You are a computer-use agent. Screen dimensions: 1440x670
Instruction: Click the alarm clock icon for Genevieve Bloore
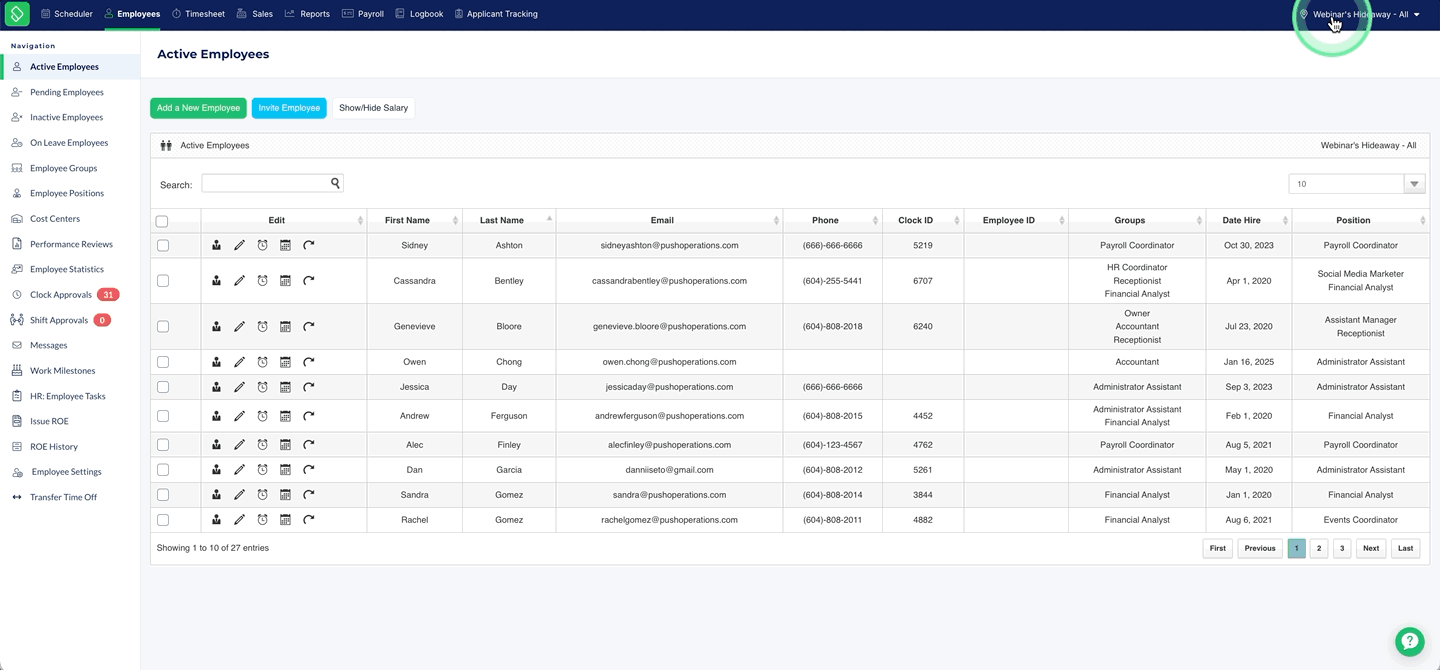click(x=262, y=326)
